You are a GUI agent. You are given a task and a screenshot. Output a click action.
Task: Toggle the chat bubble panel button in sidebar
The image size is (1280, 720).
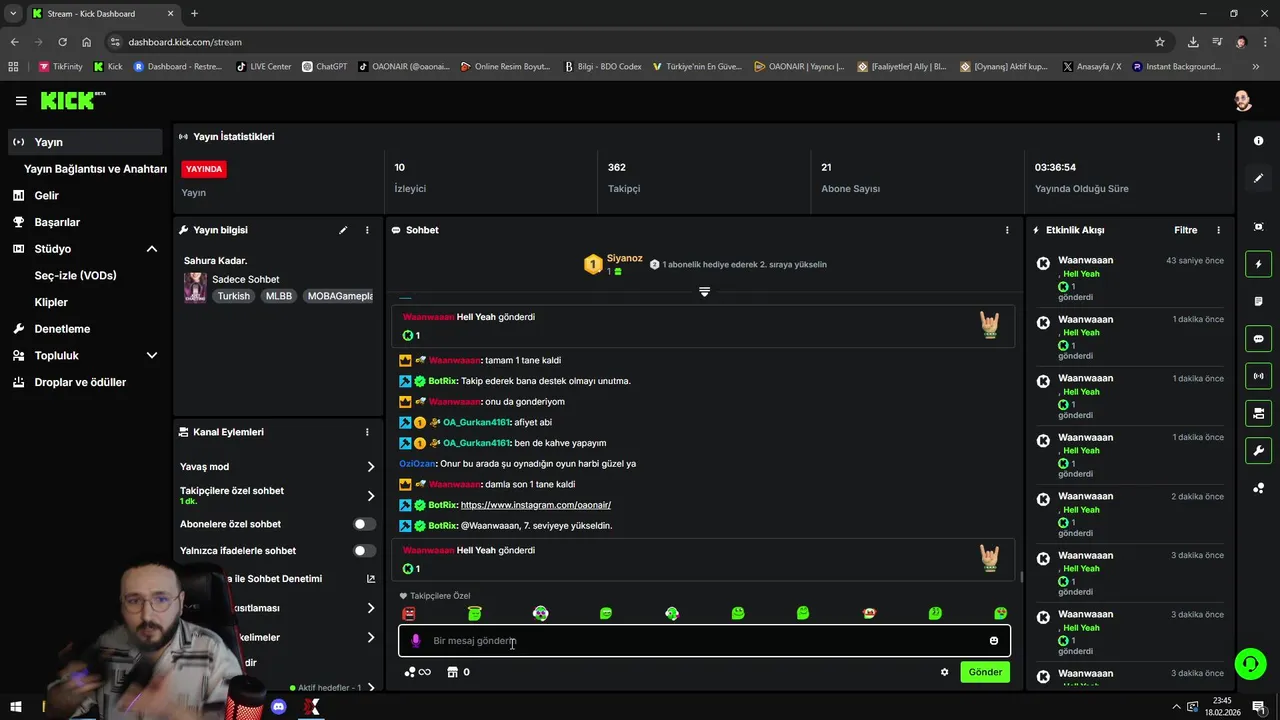(x=1258, y=339)
